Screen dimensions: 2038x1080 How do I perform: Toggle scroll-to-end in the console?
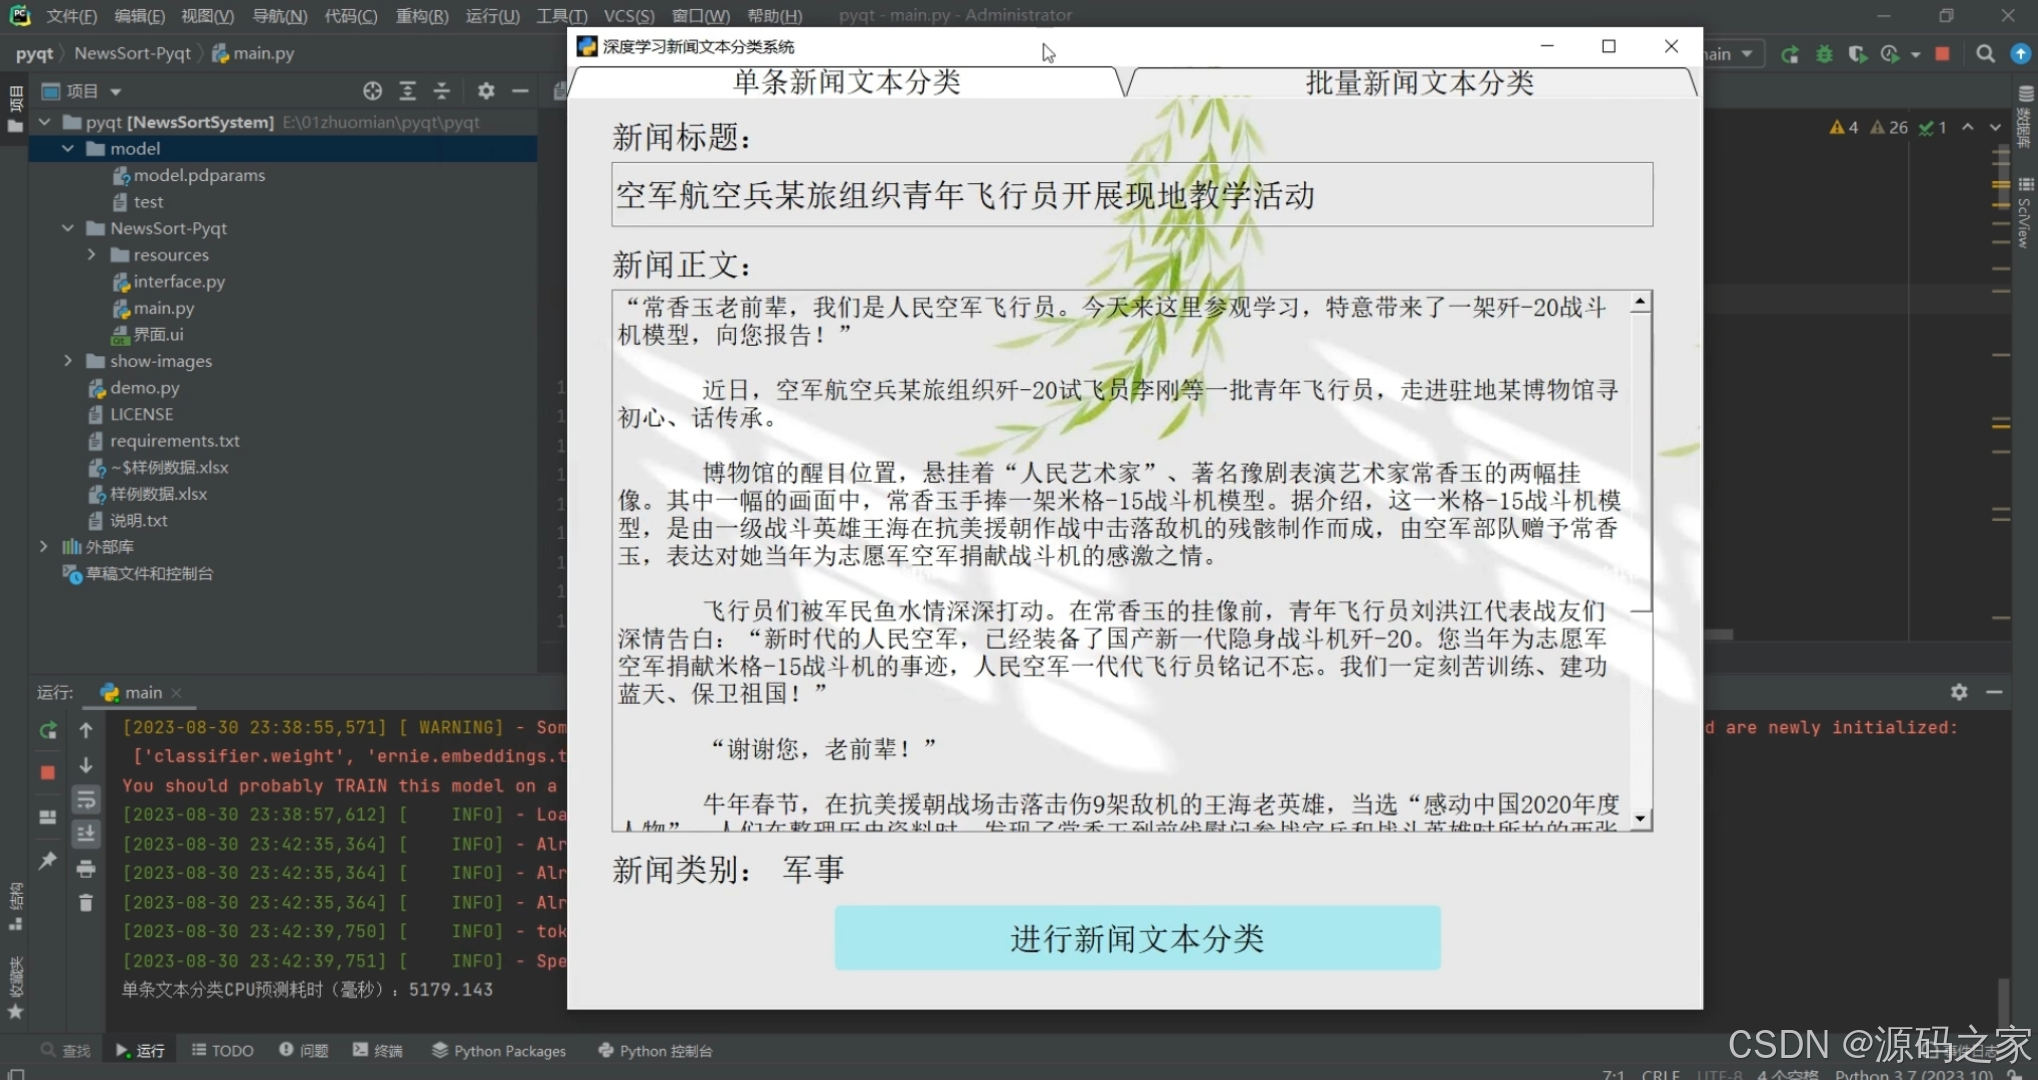pyautogui.click(x=87, y=833)
